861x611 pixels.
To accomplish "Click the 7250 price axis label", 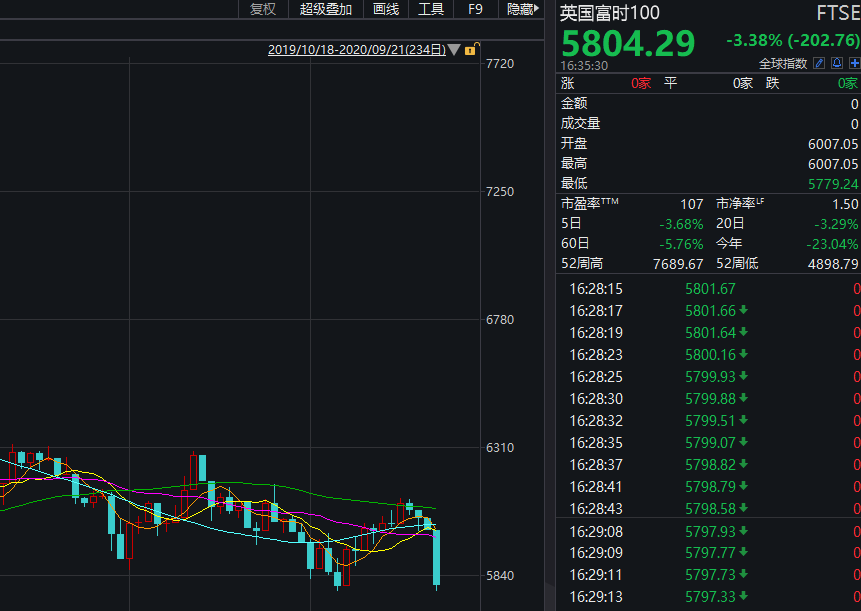I will [x=500, y=192].
